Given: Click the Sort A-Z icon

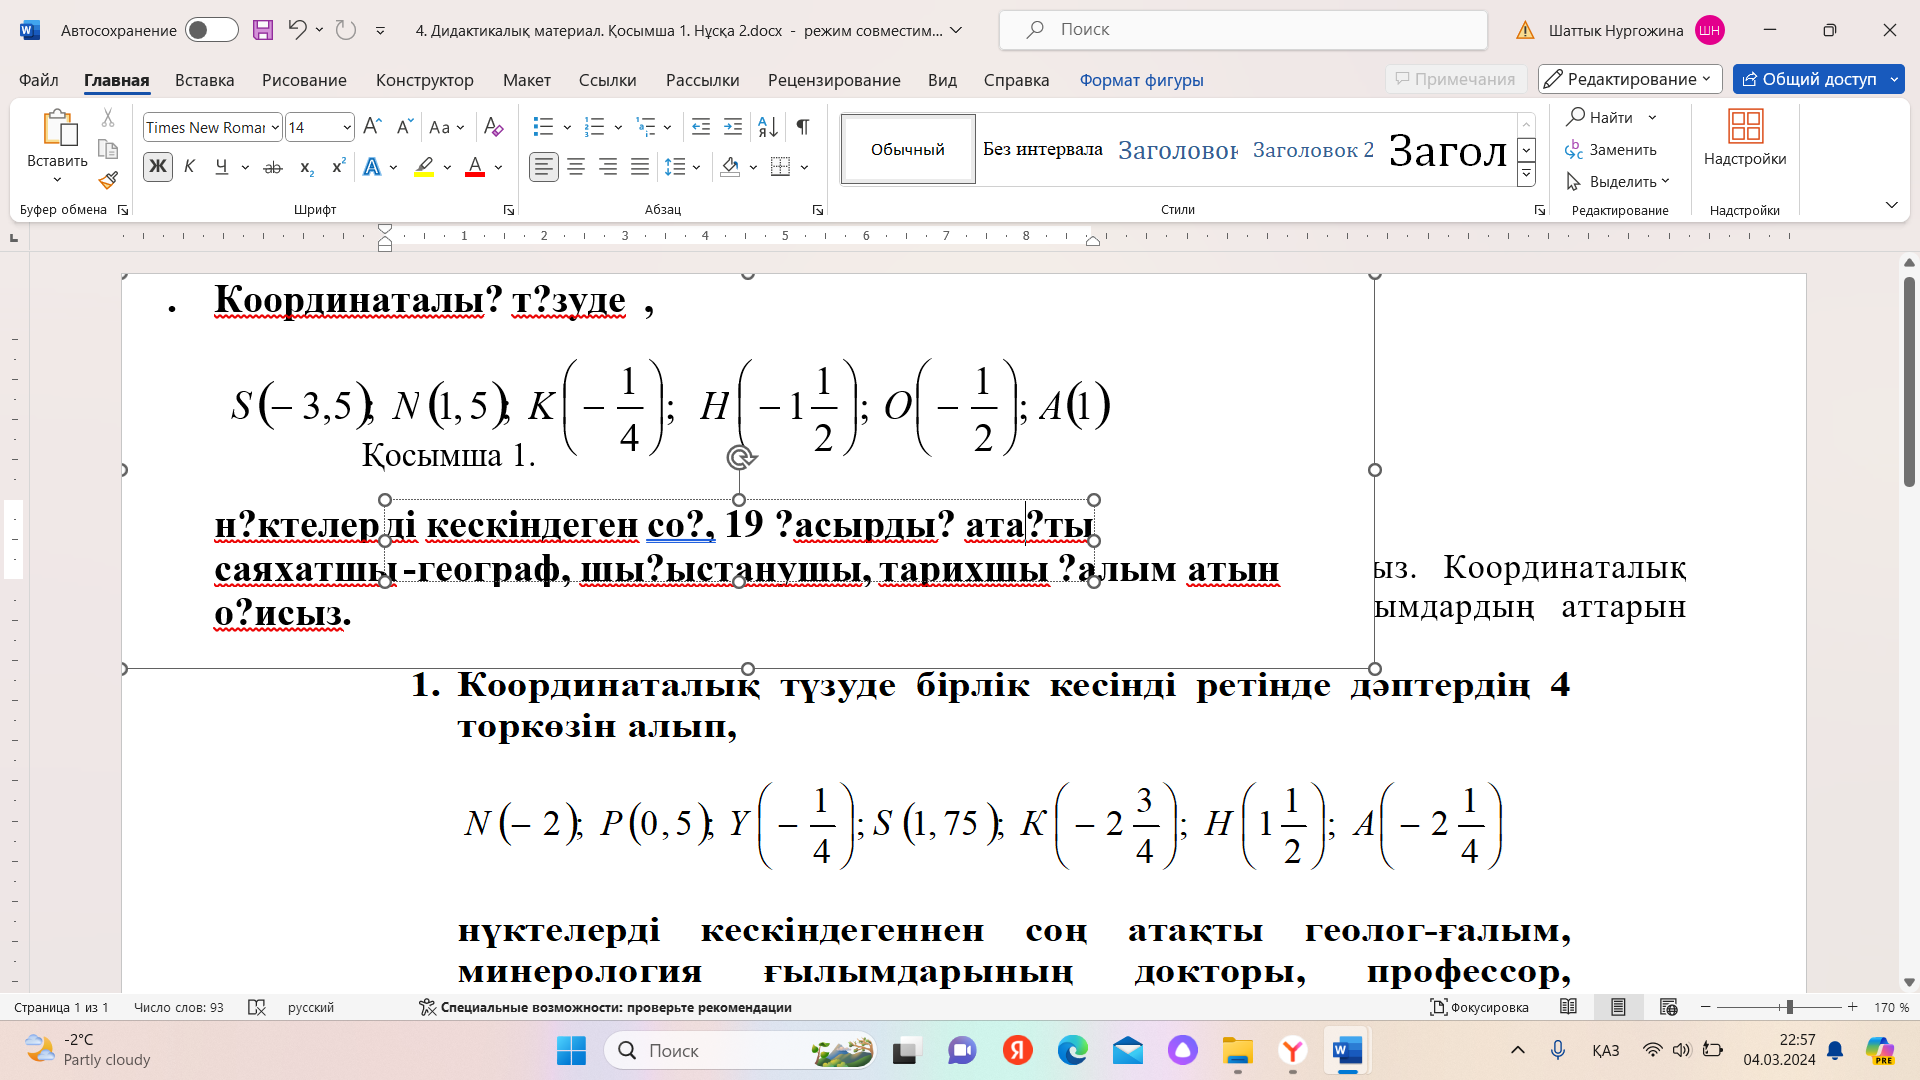Looking at the screenshot, I should pyautogui.click(x=768, y=127).
